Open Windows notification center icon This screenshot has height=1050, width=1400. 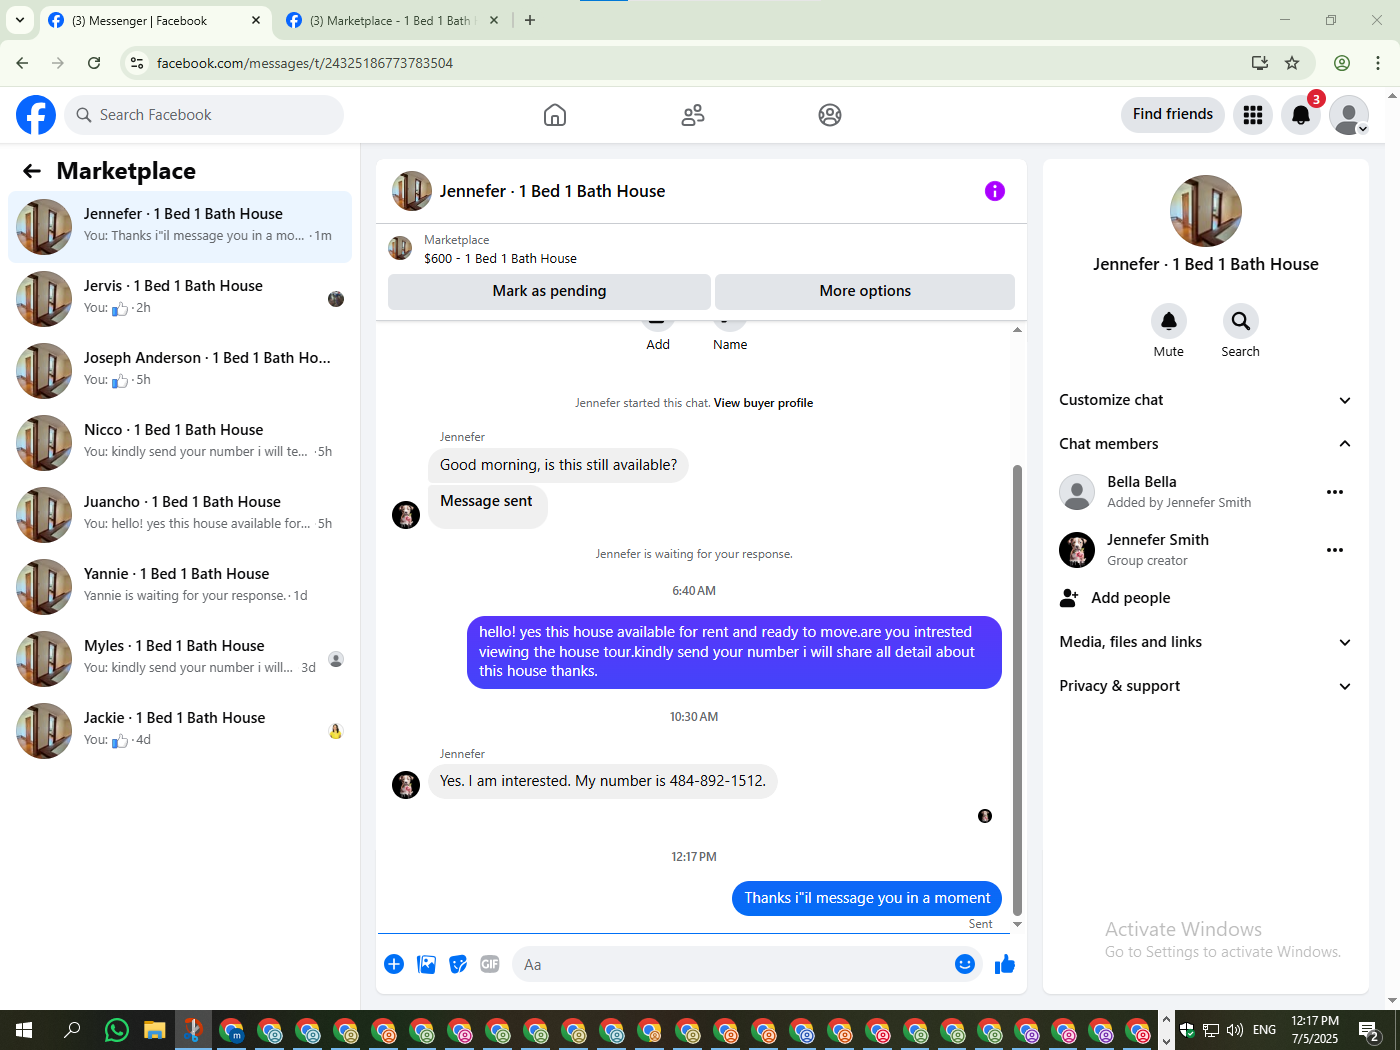click(1369, 1029)
